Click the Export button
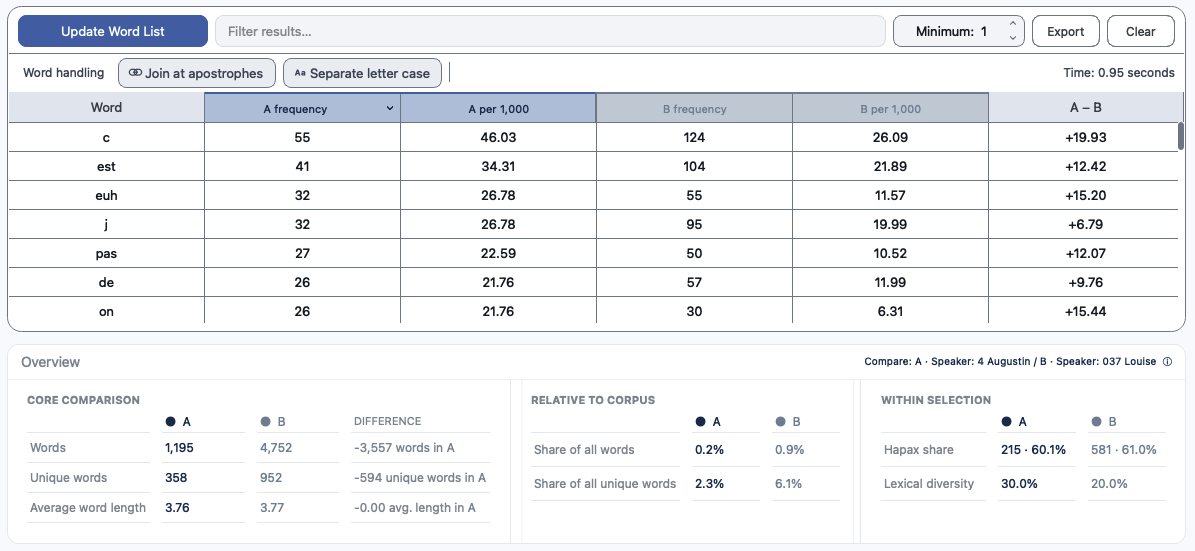Image resolution: width=1195 pixels, height=551 pixels. (1065, 31)
